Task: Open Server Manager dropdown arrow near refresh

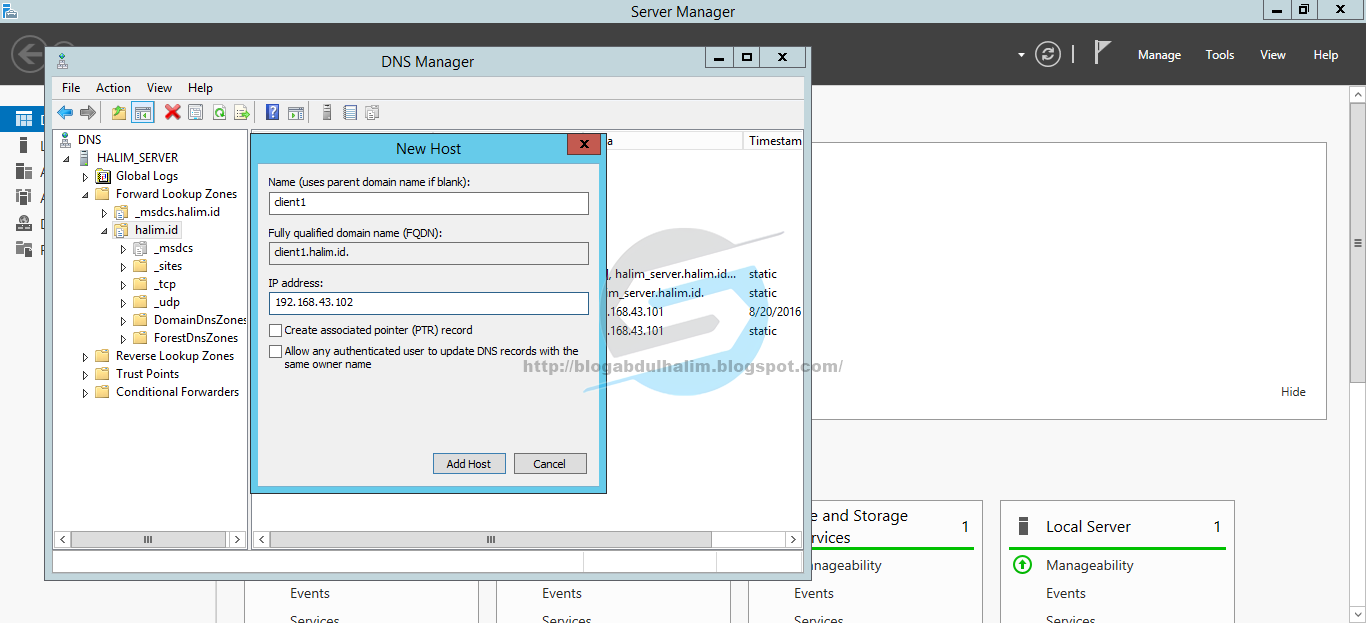Action: [x=1021, y=55]
